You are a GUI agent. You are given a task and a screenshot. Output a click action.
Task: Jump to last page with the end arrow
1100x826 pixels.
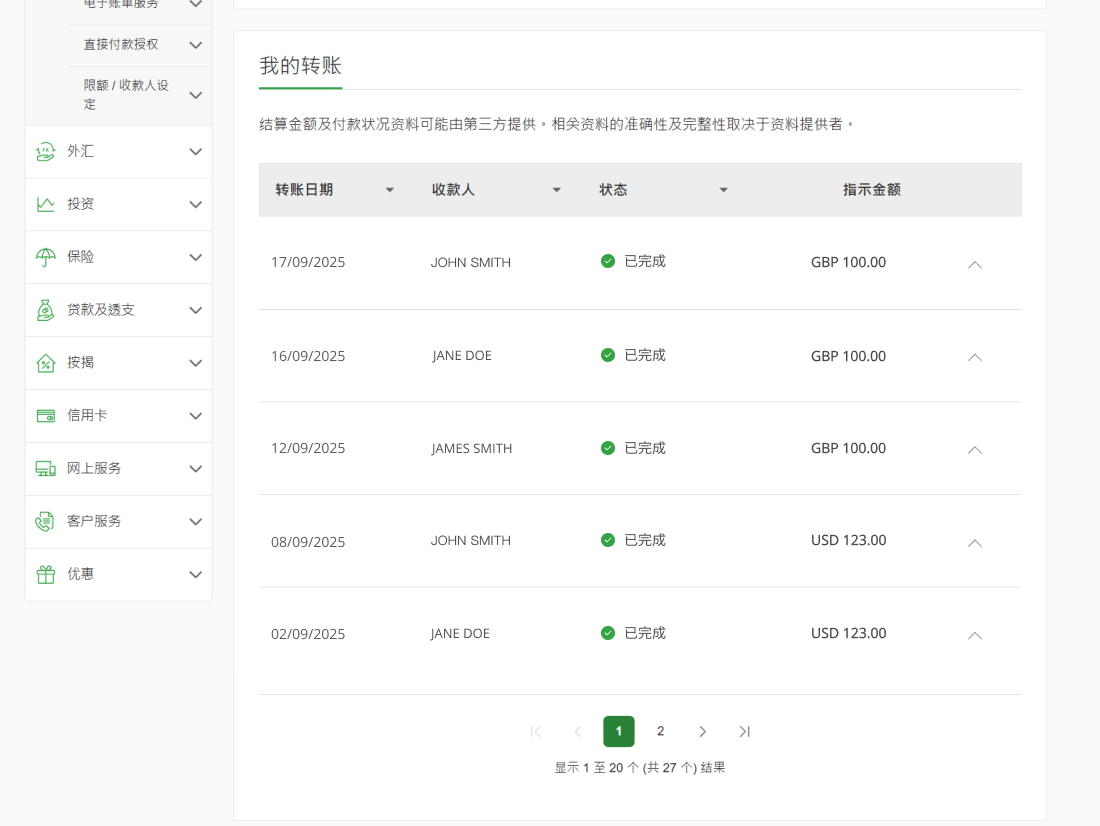(744, 731)
